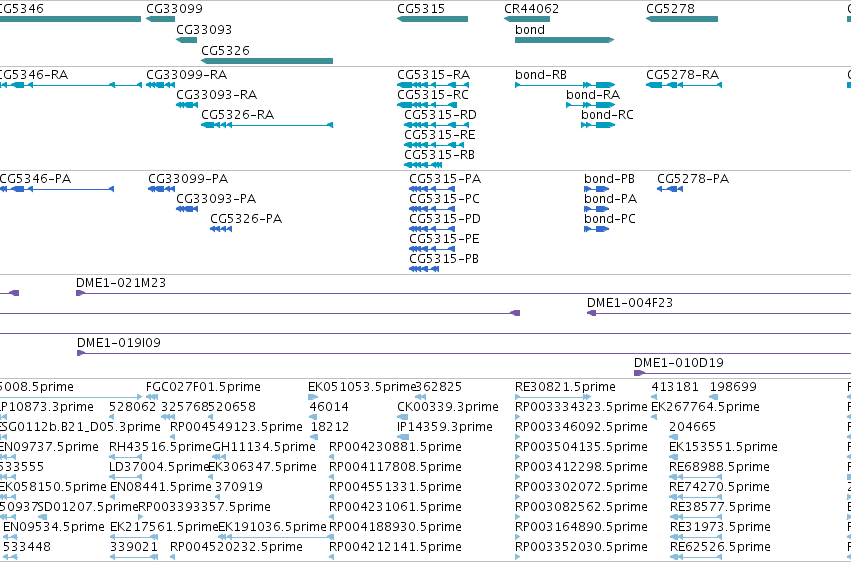Open EST entry 198699
851x562 pixels.
click(x=733, y=387)
